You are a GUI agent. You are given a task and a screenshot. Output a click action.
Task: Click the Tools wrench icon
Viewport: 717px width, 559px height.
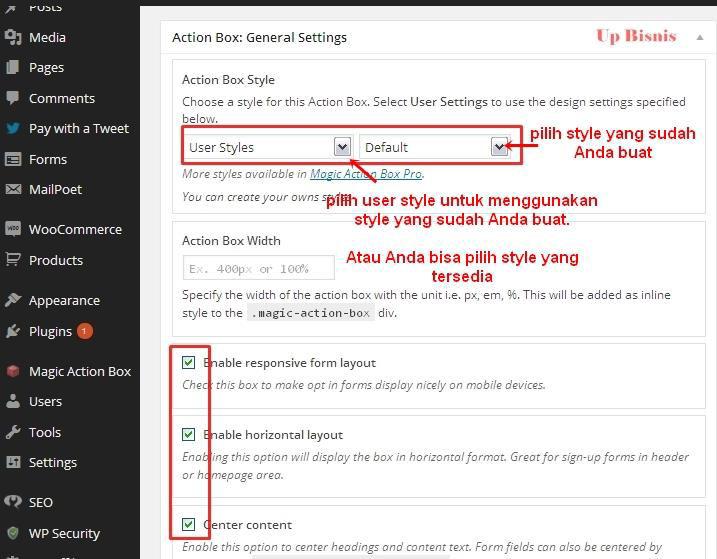pyautogui.click(x=13, y=432)
